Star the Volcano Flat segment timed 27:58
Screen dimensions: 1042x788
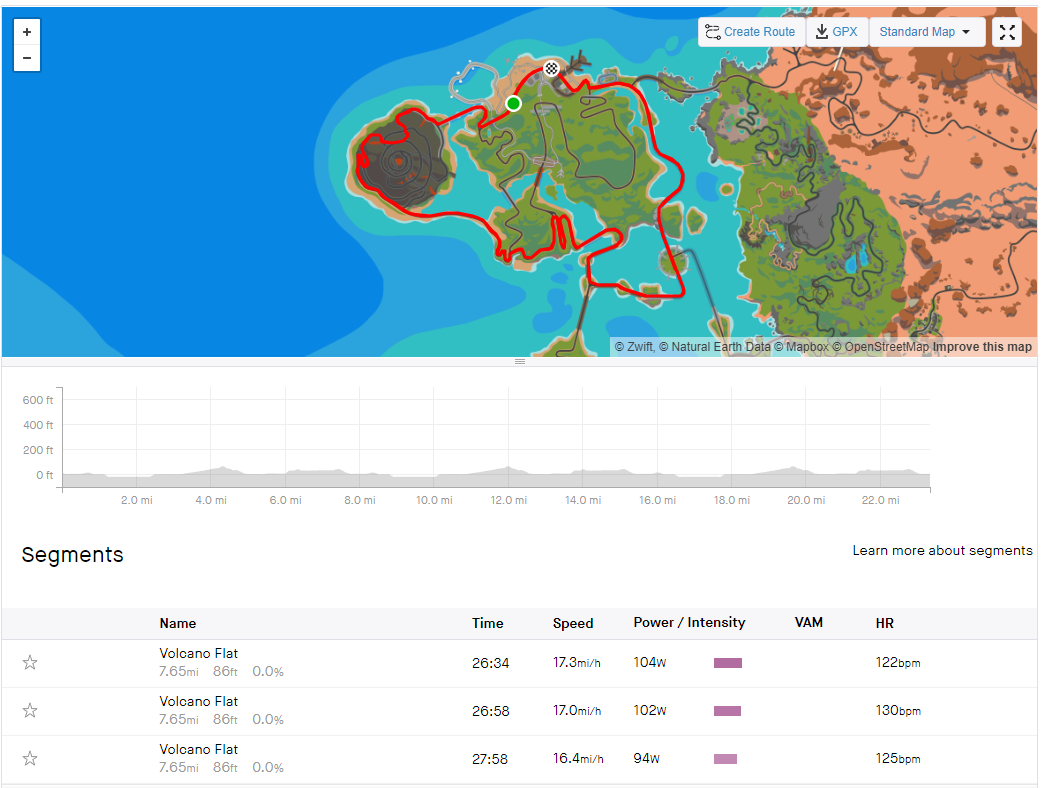coord(30,758)
